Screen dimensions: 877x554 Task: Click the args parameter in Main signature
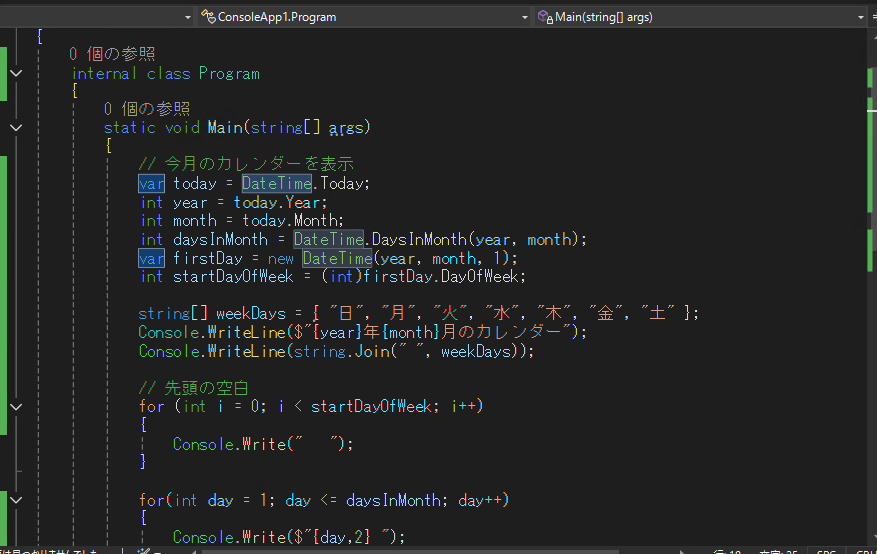346,127
